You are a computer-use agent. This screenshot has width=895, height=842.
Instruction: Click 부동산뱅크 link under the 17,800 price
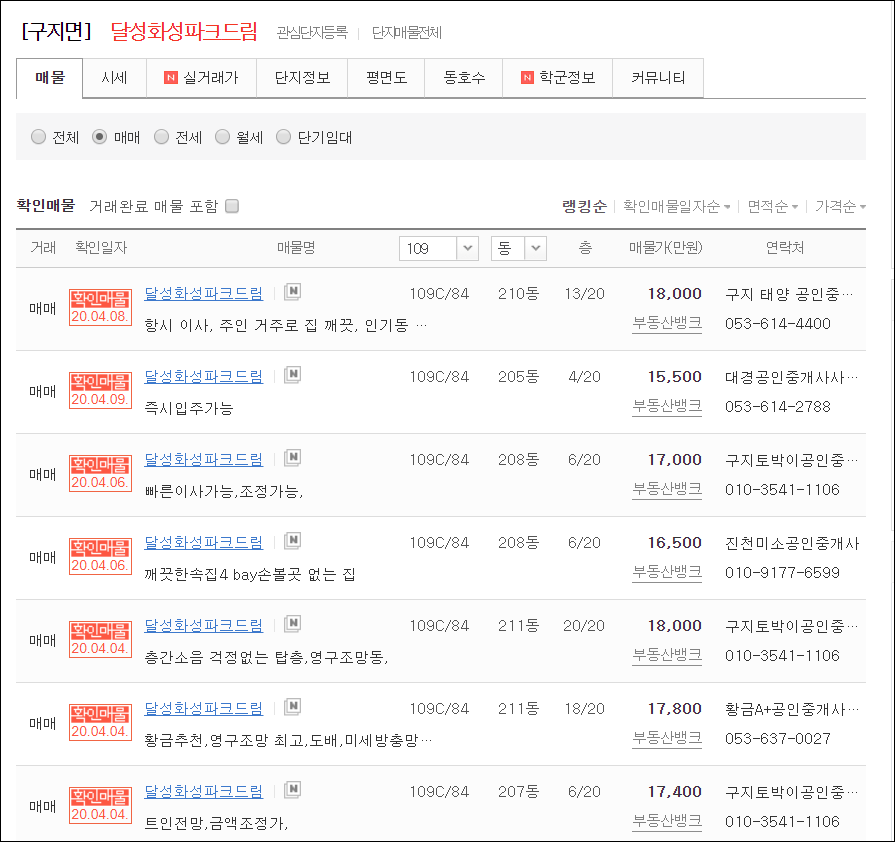click(667, 738)
